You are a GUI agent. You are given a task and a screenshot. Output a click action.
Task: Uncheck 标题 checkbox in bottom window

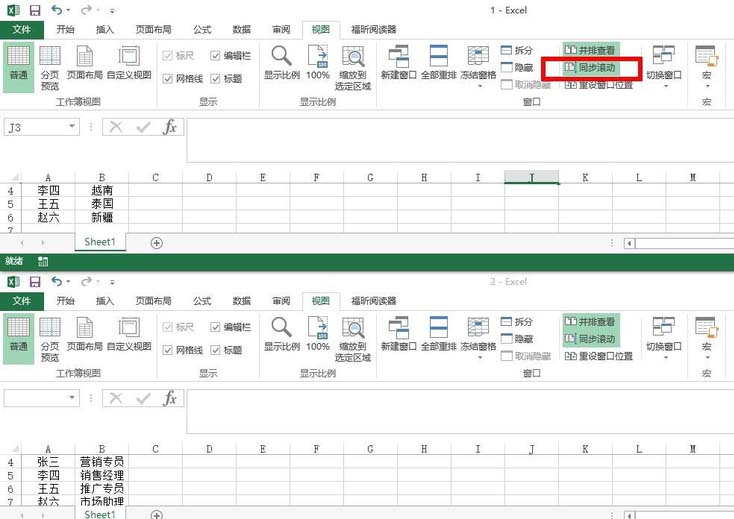point(216,350)
